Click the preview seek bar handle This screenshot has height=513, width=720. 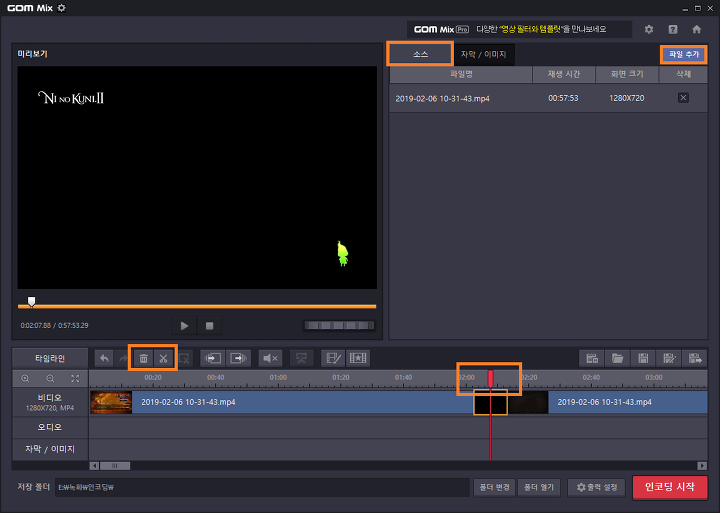(x=31, y=302)
